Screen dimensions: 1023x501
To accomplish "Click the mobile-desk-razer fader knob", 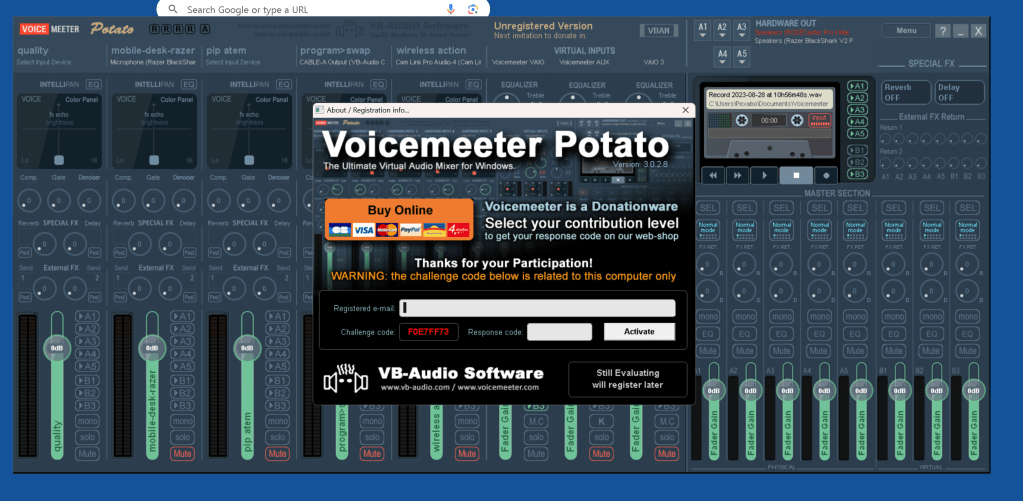I will click(152, 348).
